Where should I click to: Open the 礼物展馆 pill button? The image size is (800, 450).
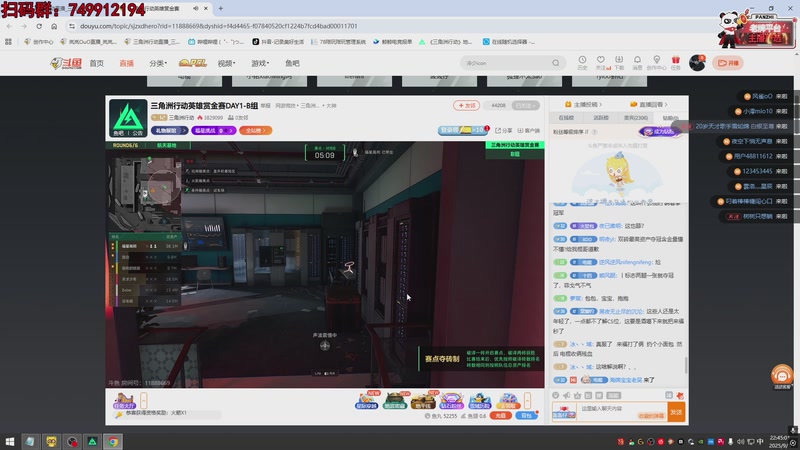[x=169, y=131]
